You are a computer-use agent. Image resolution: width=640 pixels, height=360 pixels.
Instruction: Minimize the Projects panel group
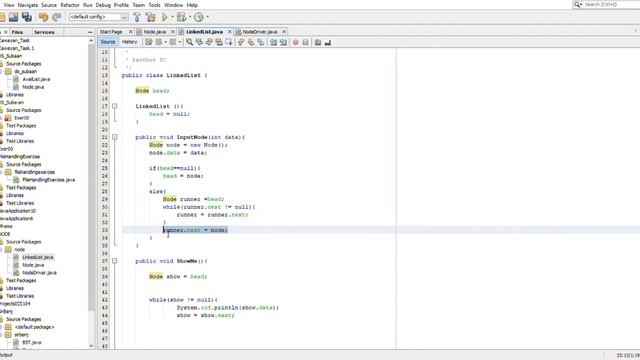[x=90, y=32]
